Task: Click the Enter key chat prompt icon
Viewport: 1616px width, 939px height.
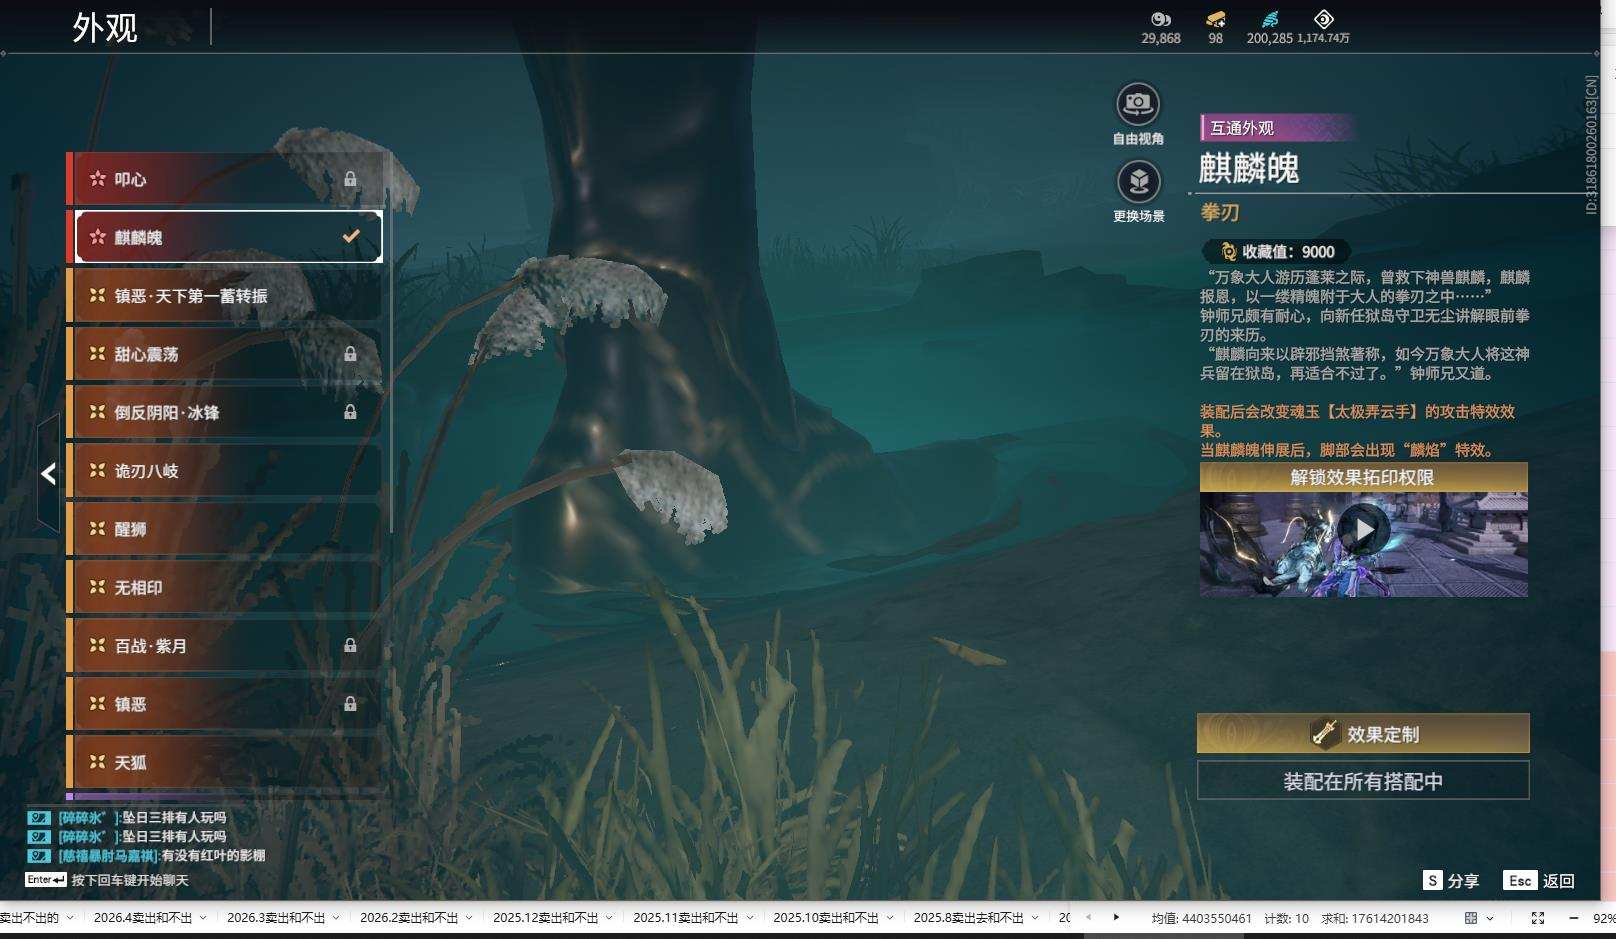Action: click(46, 880)
